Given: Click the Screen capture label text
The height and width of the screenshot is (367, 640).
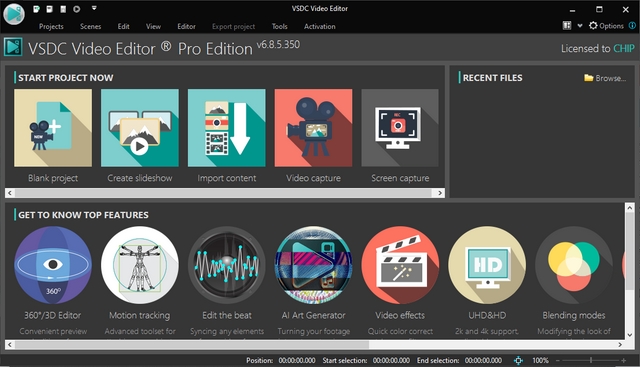Looking at the screenshot, I should [x=400, y=178].
